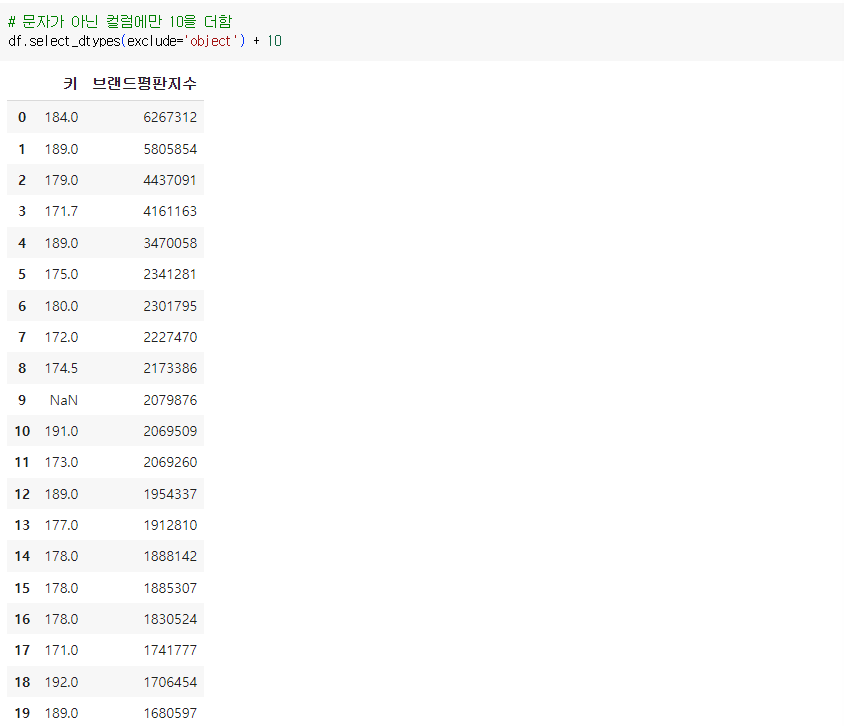Screen dimensions: 844x726
Task: Click cell 3470058 in row 4
Action: point(170,243)
